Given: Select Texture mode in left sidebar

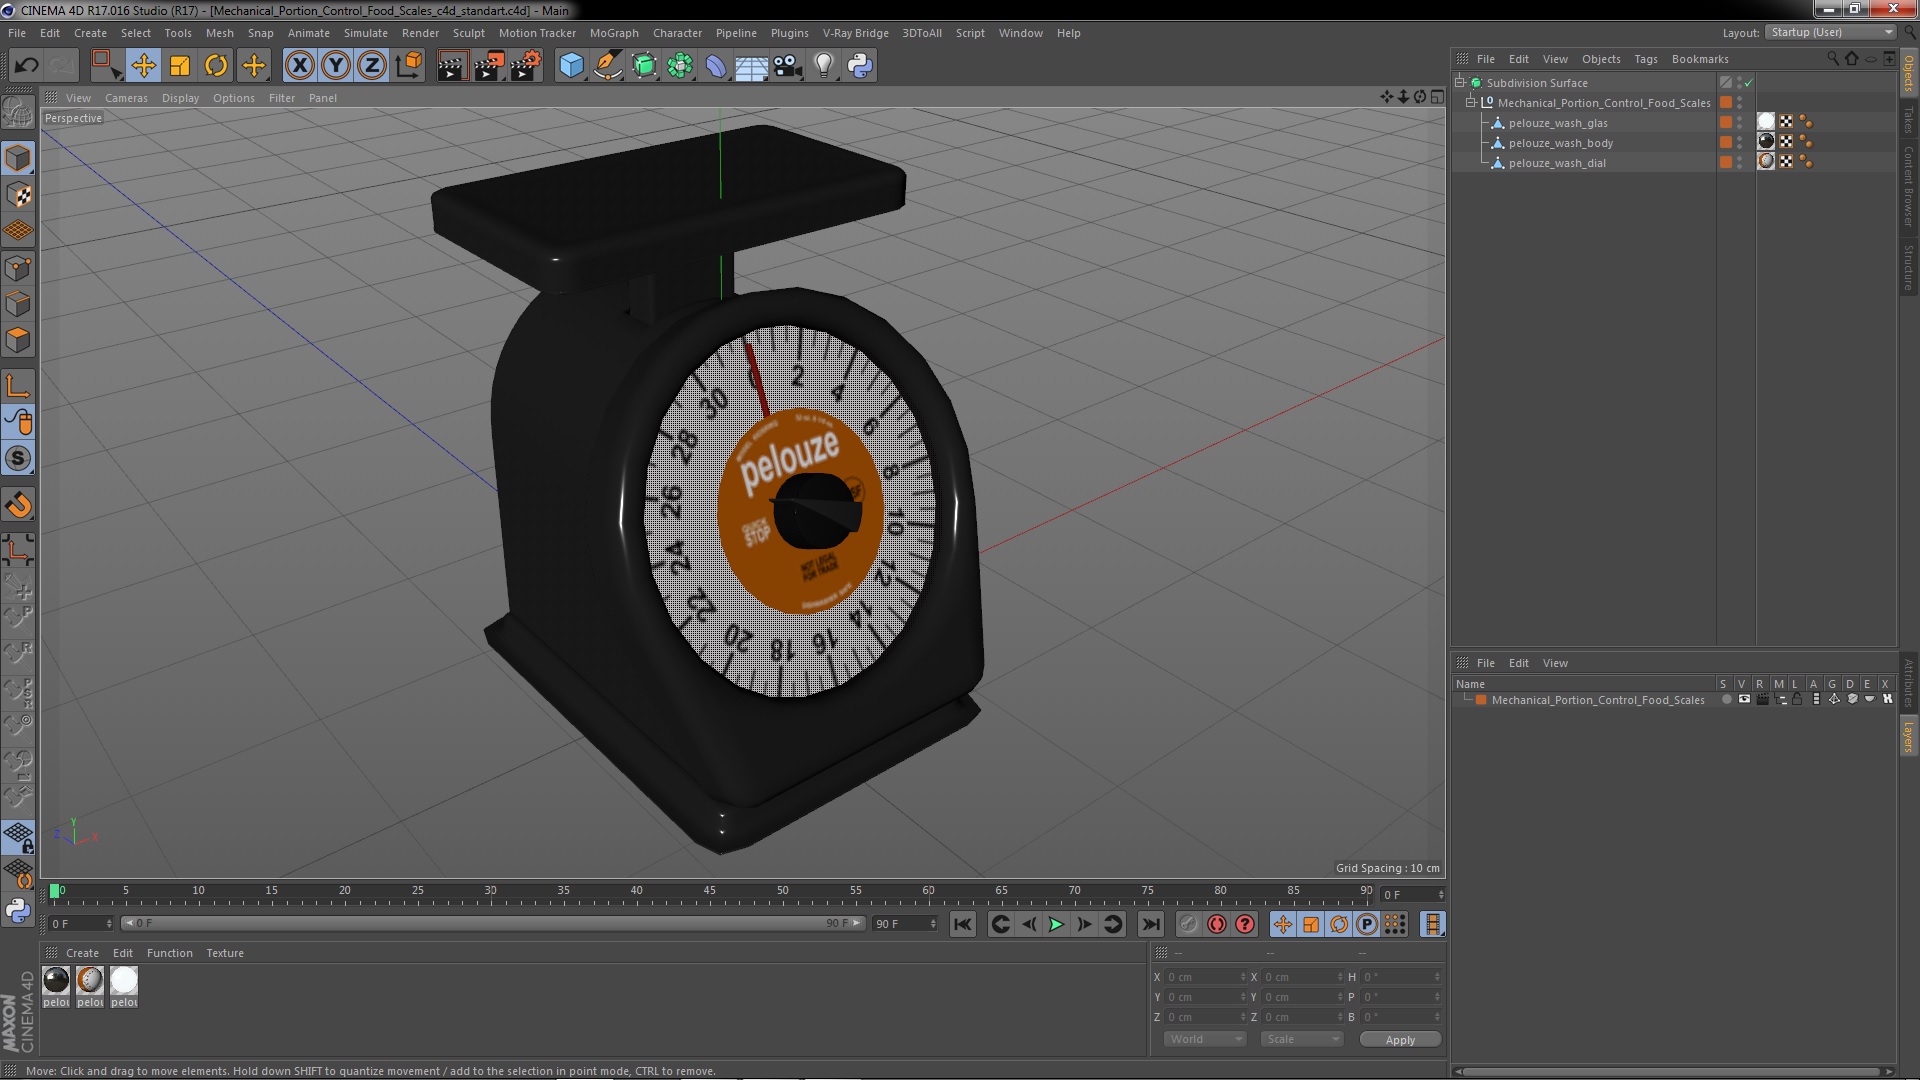Looking at the screenshot, I should tap(18, 195).
